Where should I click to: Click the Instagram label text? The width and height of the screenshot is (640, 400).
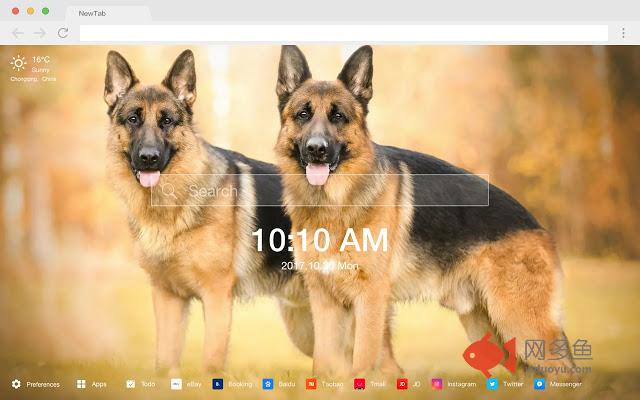[x=462, y=384]
